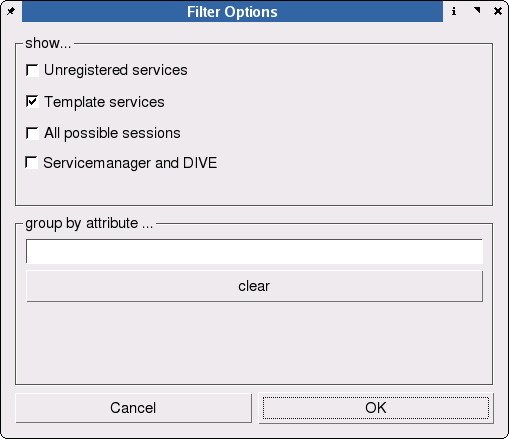
Task: Tick the All possible sessions checkbox
Action: [x=32, y=133]
